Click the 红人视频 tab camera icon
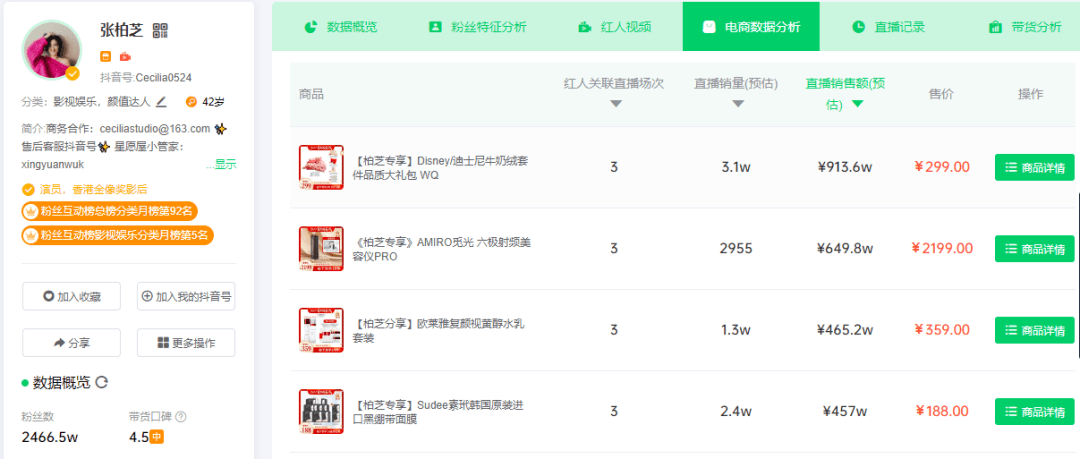1080x459 pixels. 584,28
